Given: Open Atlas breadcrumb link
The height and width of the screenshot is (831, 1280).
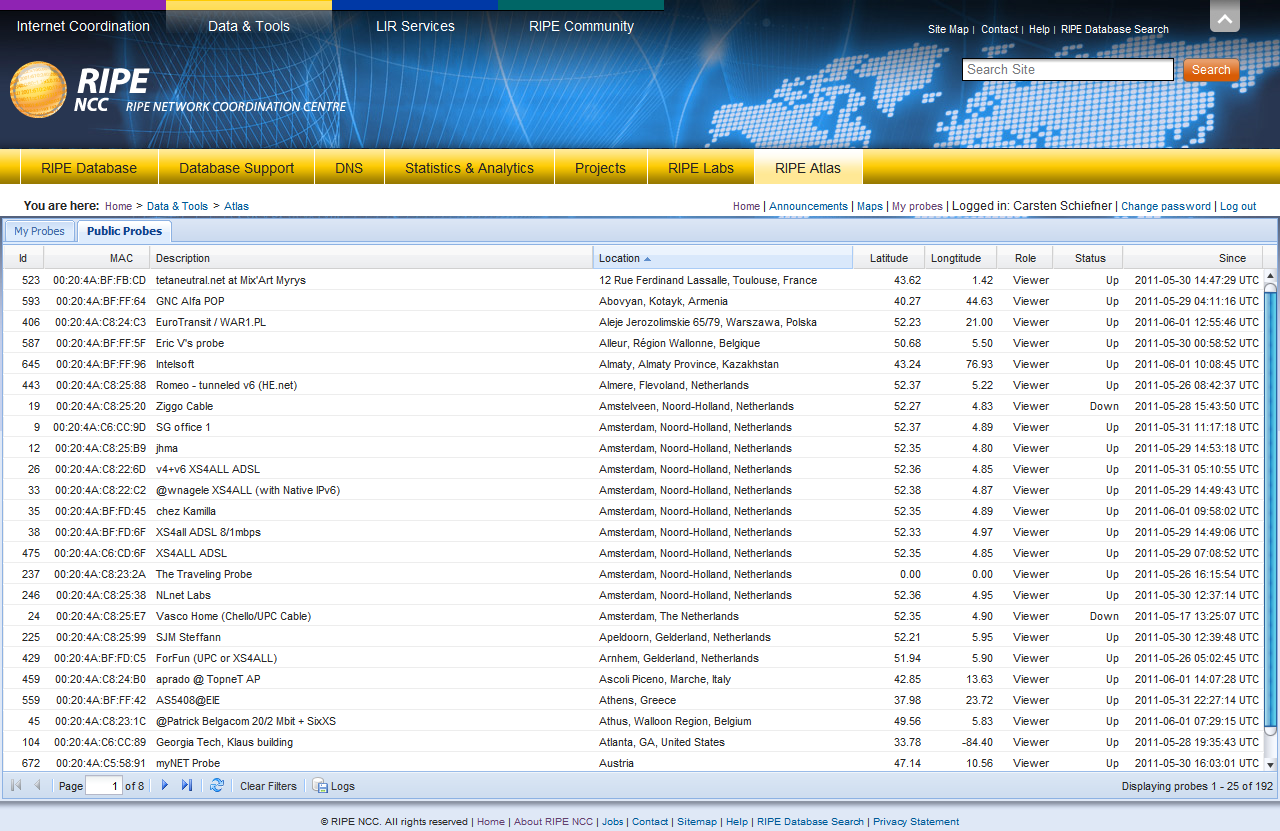Looking at the screenshot, I should pyautogui.click(x=236, y=206).
